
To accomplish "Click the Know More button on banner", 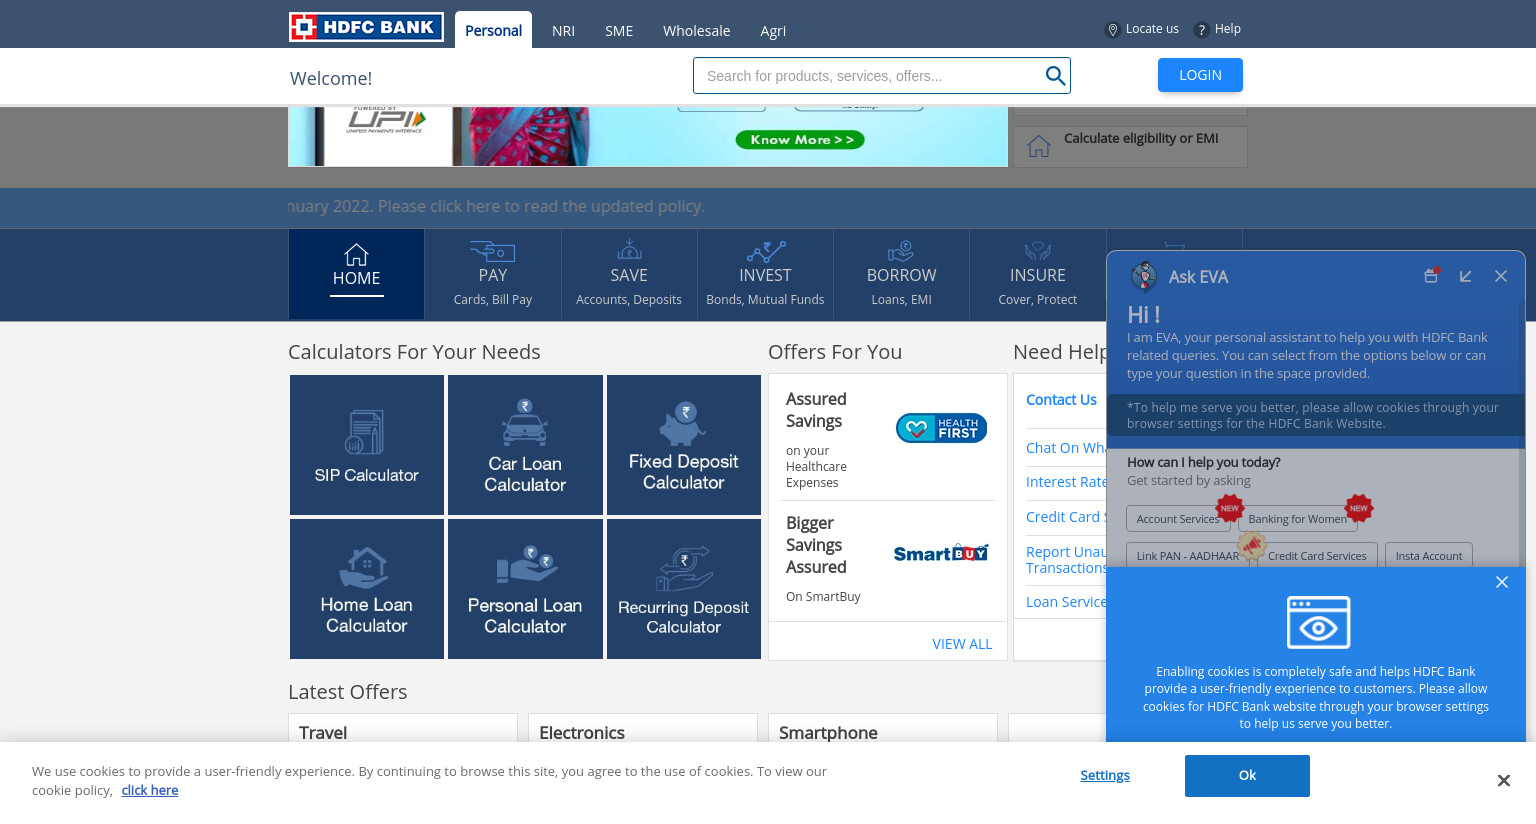I will click(x=800, y=140).
